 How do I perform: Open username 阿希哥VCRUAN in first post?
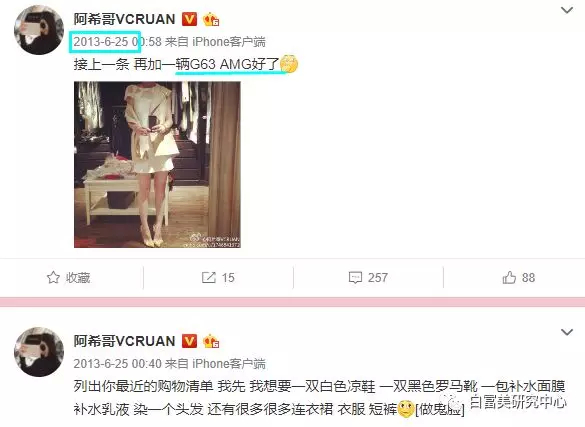coord(124,19)
